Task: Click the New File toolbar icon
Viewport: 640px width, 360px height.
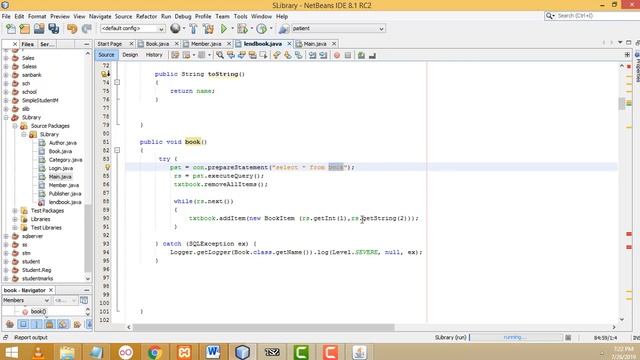Action: click(11, 29)
